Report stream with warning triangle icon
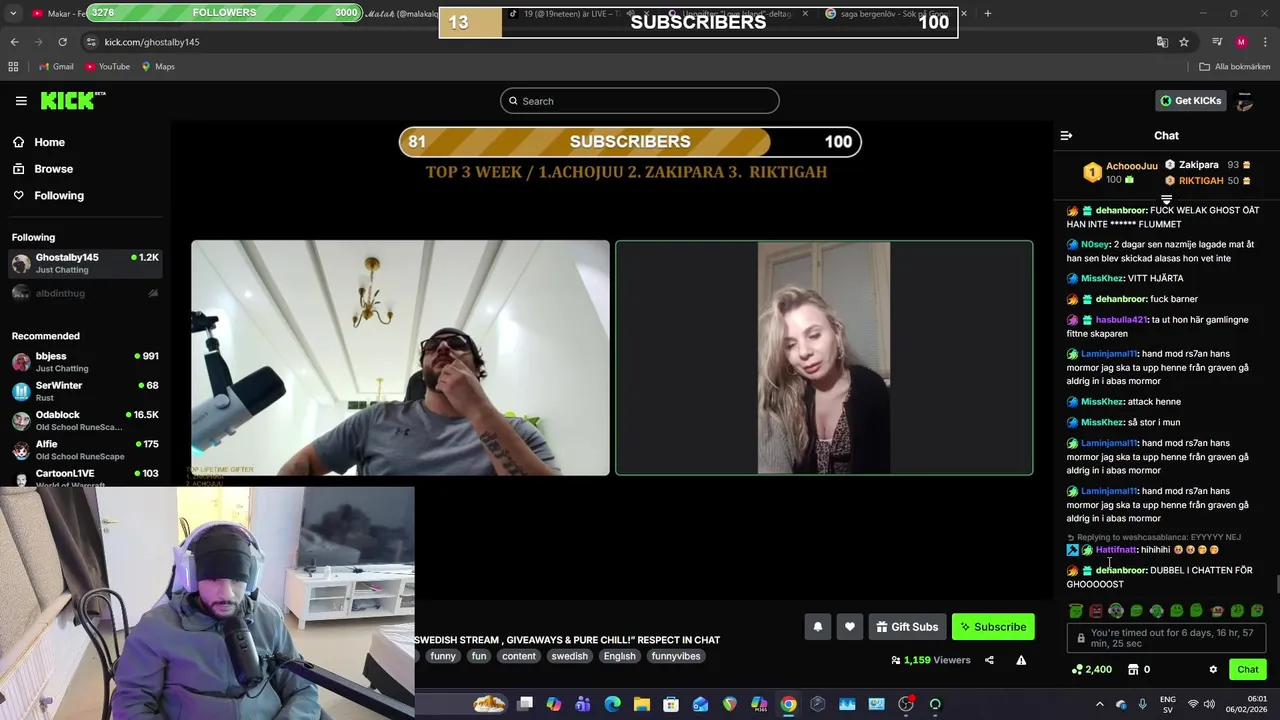This screenshot has width=1280, height=720. tap(1021, 660)
